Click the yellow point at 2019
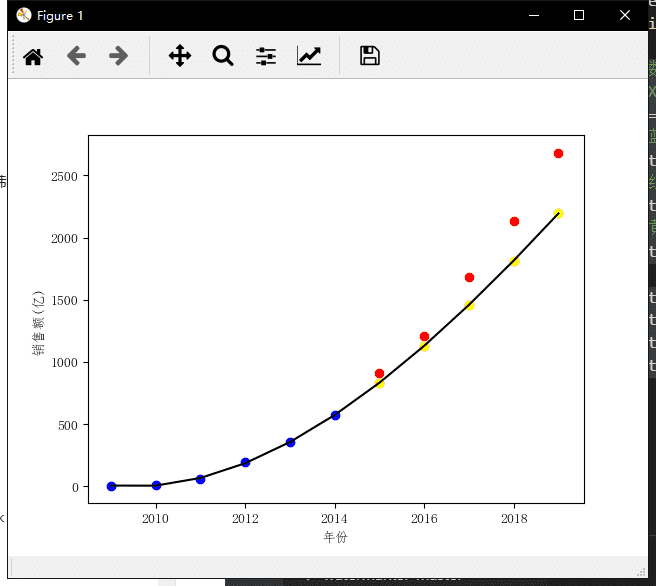656x586 pixels. (558, 213)
